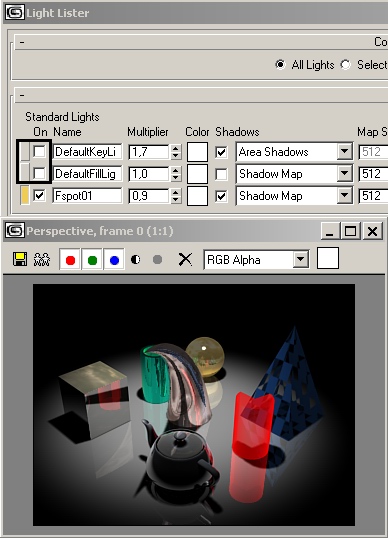Click the Clone Virtual Frame Buffer icon
The height and width of the screenshot is (538, 388).
pos(42,259)
